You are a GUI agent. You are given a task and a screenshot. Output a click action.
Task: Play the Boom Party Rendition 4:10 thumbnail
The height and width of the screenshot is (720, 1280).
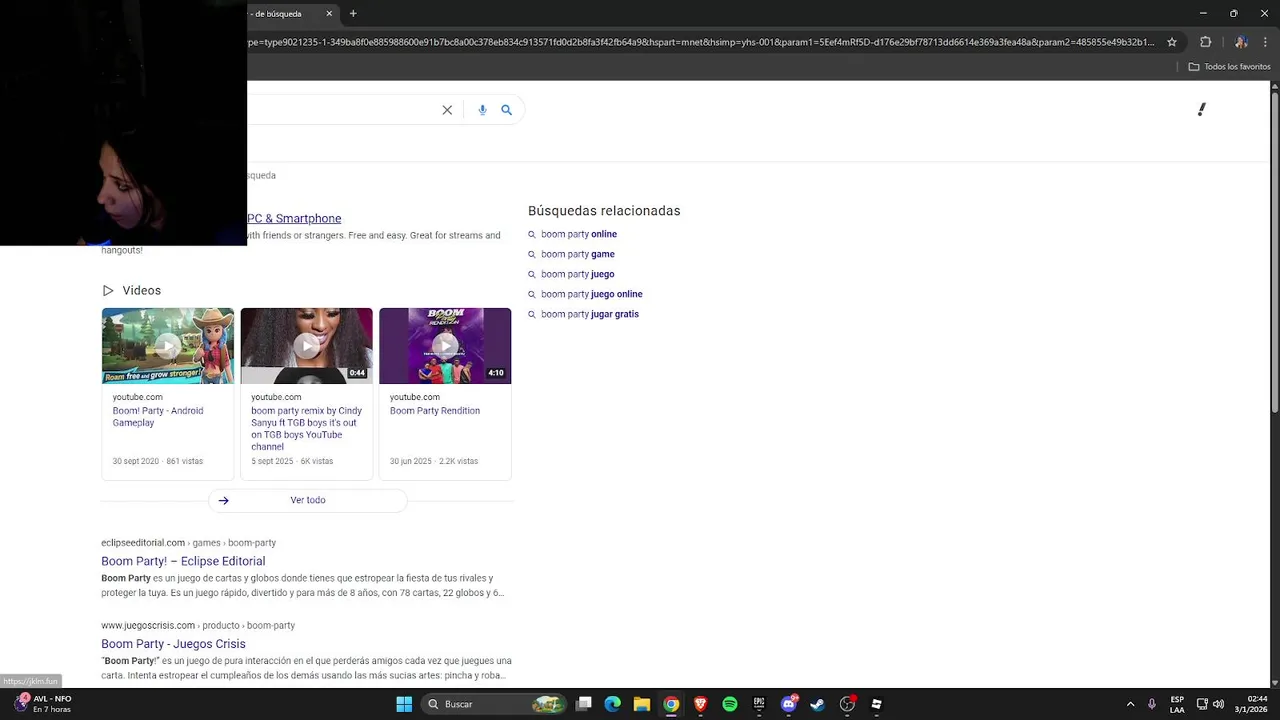(445, 346)
